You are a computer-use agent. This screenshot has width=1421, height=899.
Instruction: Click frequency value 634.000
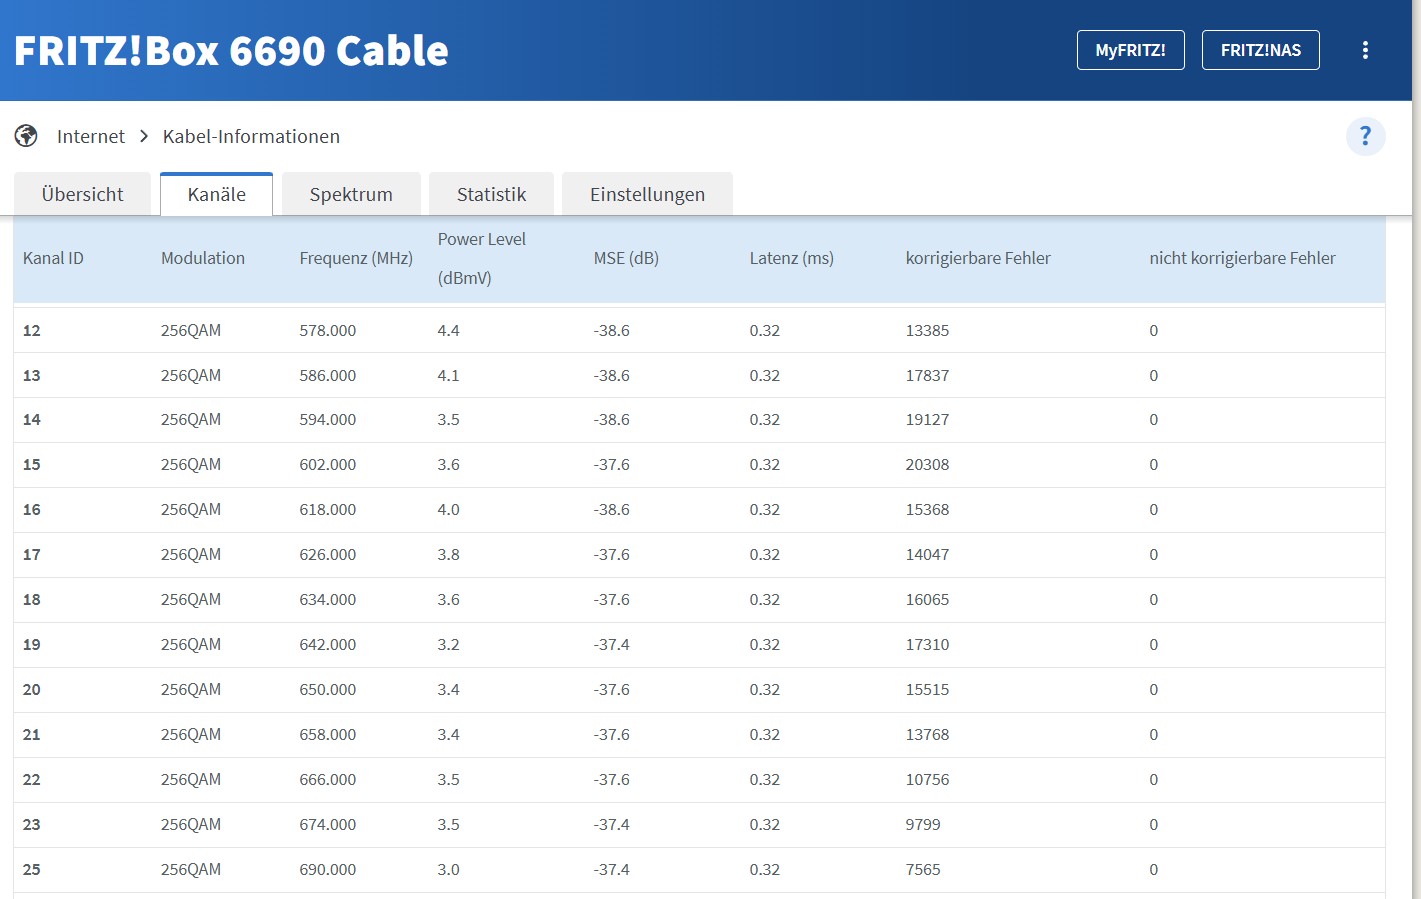(x=327, y=600)
